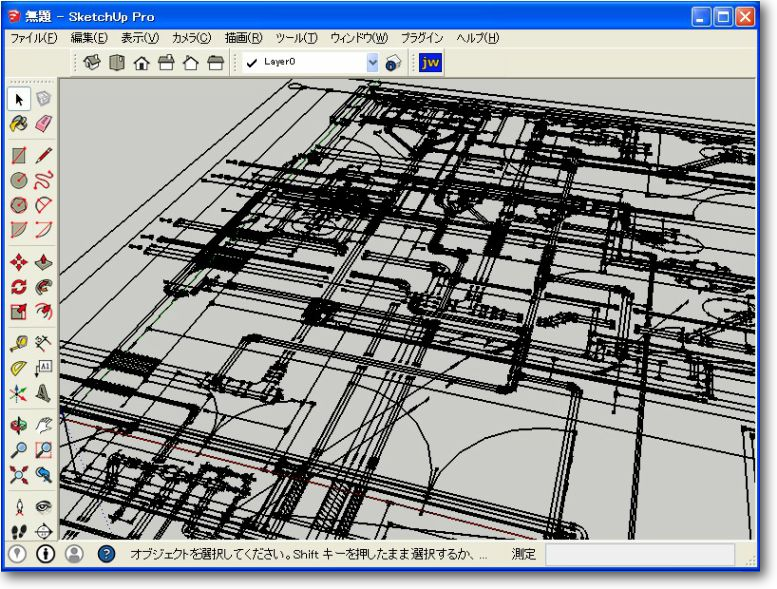
Task: Select the Orbit tool
Action: point(19,425)
